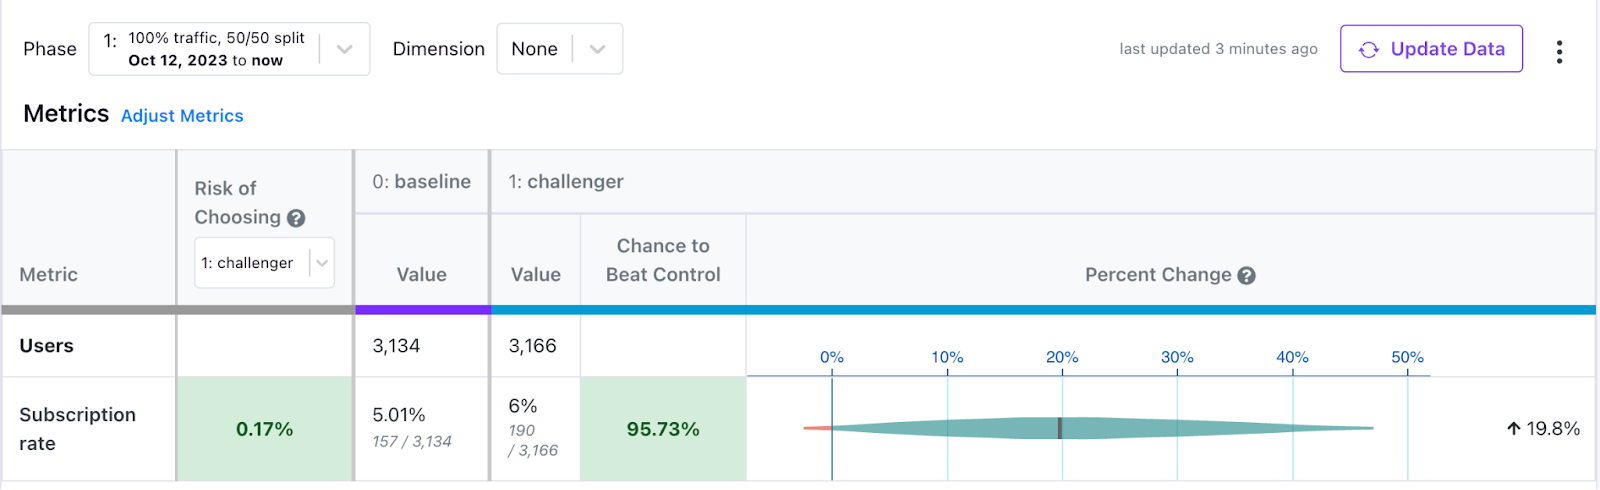The image size is (1600, 490).
Task: Click the Users row label
Action: pos(46,346)
